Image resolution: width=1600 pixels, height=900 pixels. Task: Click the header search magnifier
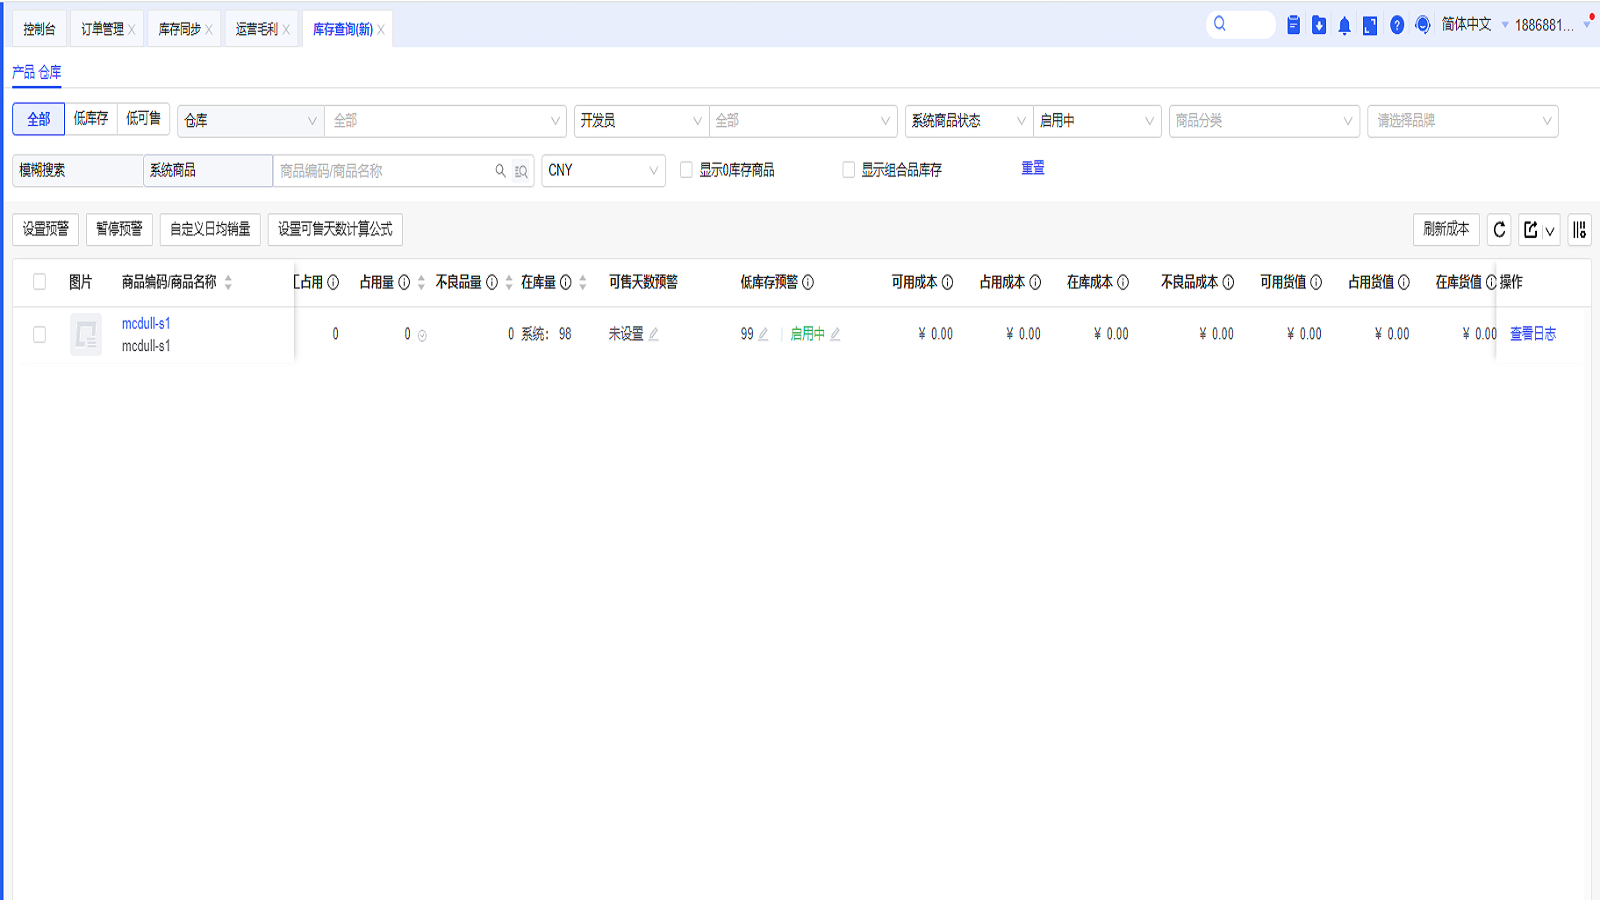1220,24
